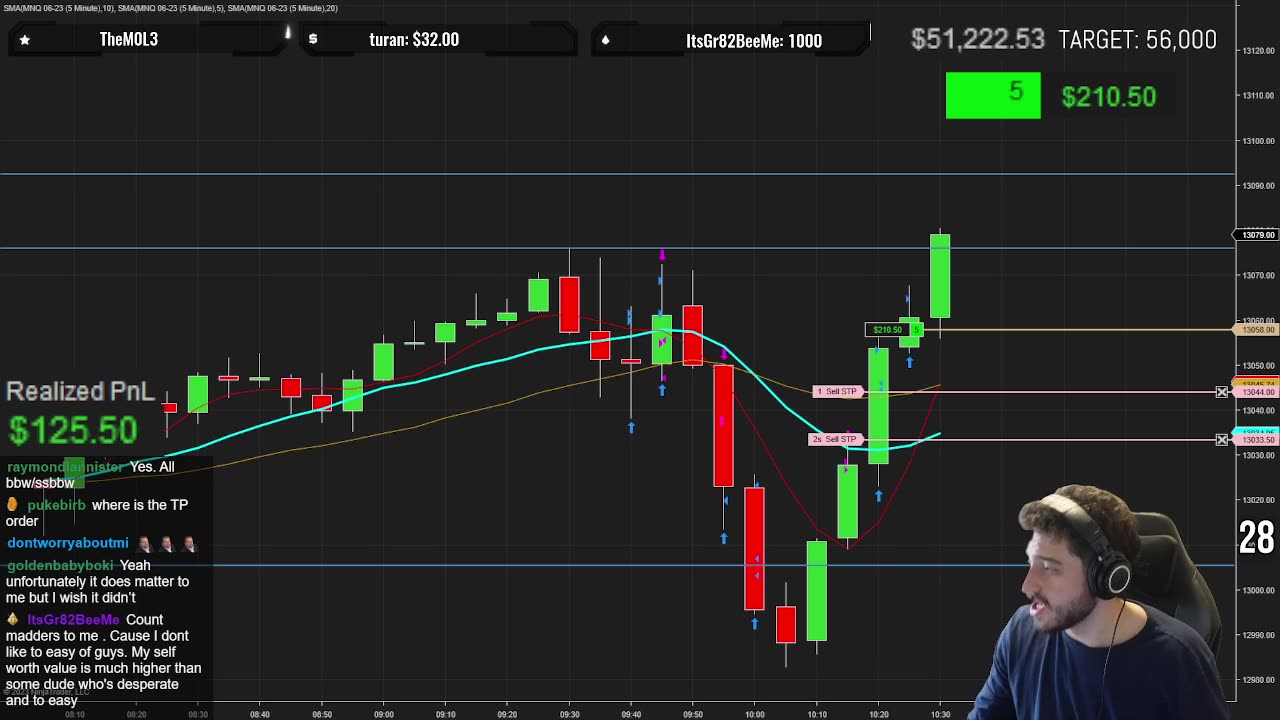Click chat username raymondlannister
Screen dimensions: 1280x720
[x=65, y=467]
